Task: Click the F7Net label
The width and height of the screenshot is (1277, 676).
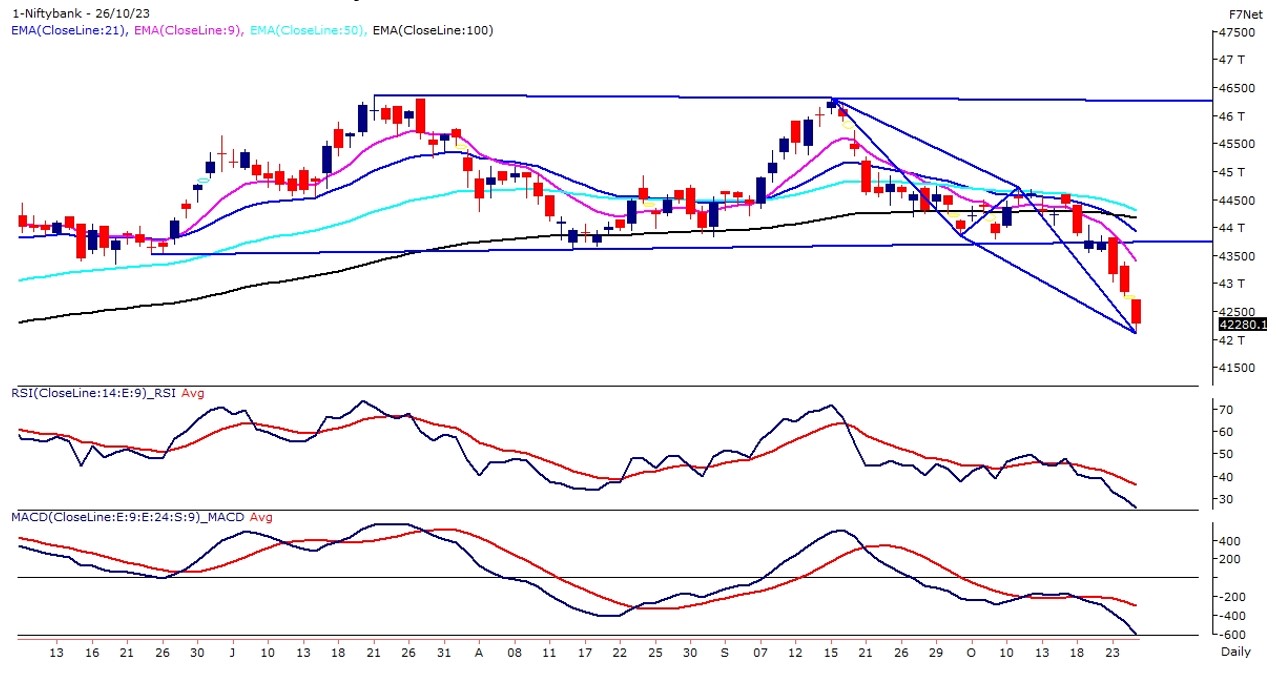Action: point(1245,15)
